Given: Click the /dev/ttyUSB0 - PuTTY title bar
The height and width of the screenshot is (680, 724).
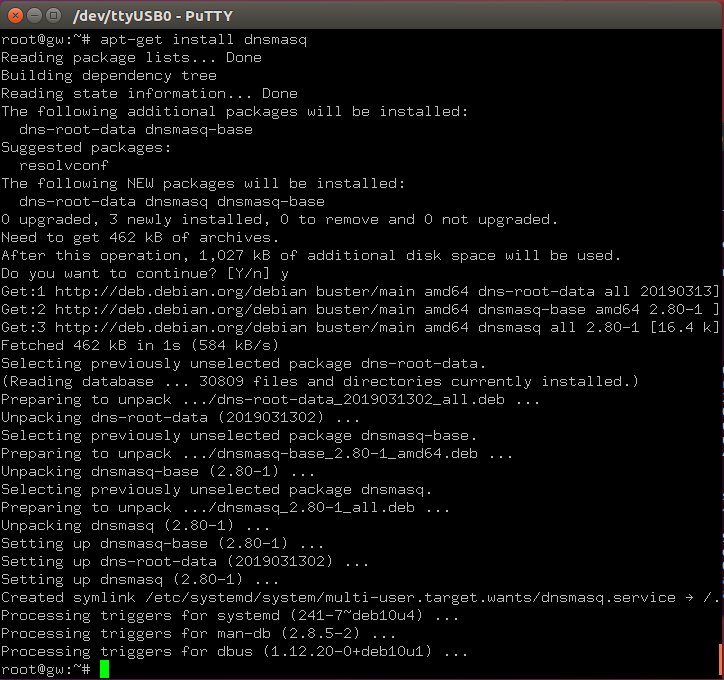Looking at the screenshot, I should pos(362,16).
